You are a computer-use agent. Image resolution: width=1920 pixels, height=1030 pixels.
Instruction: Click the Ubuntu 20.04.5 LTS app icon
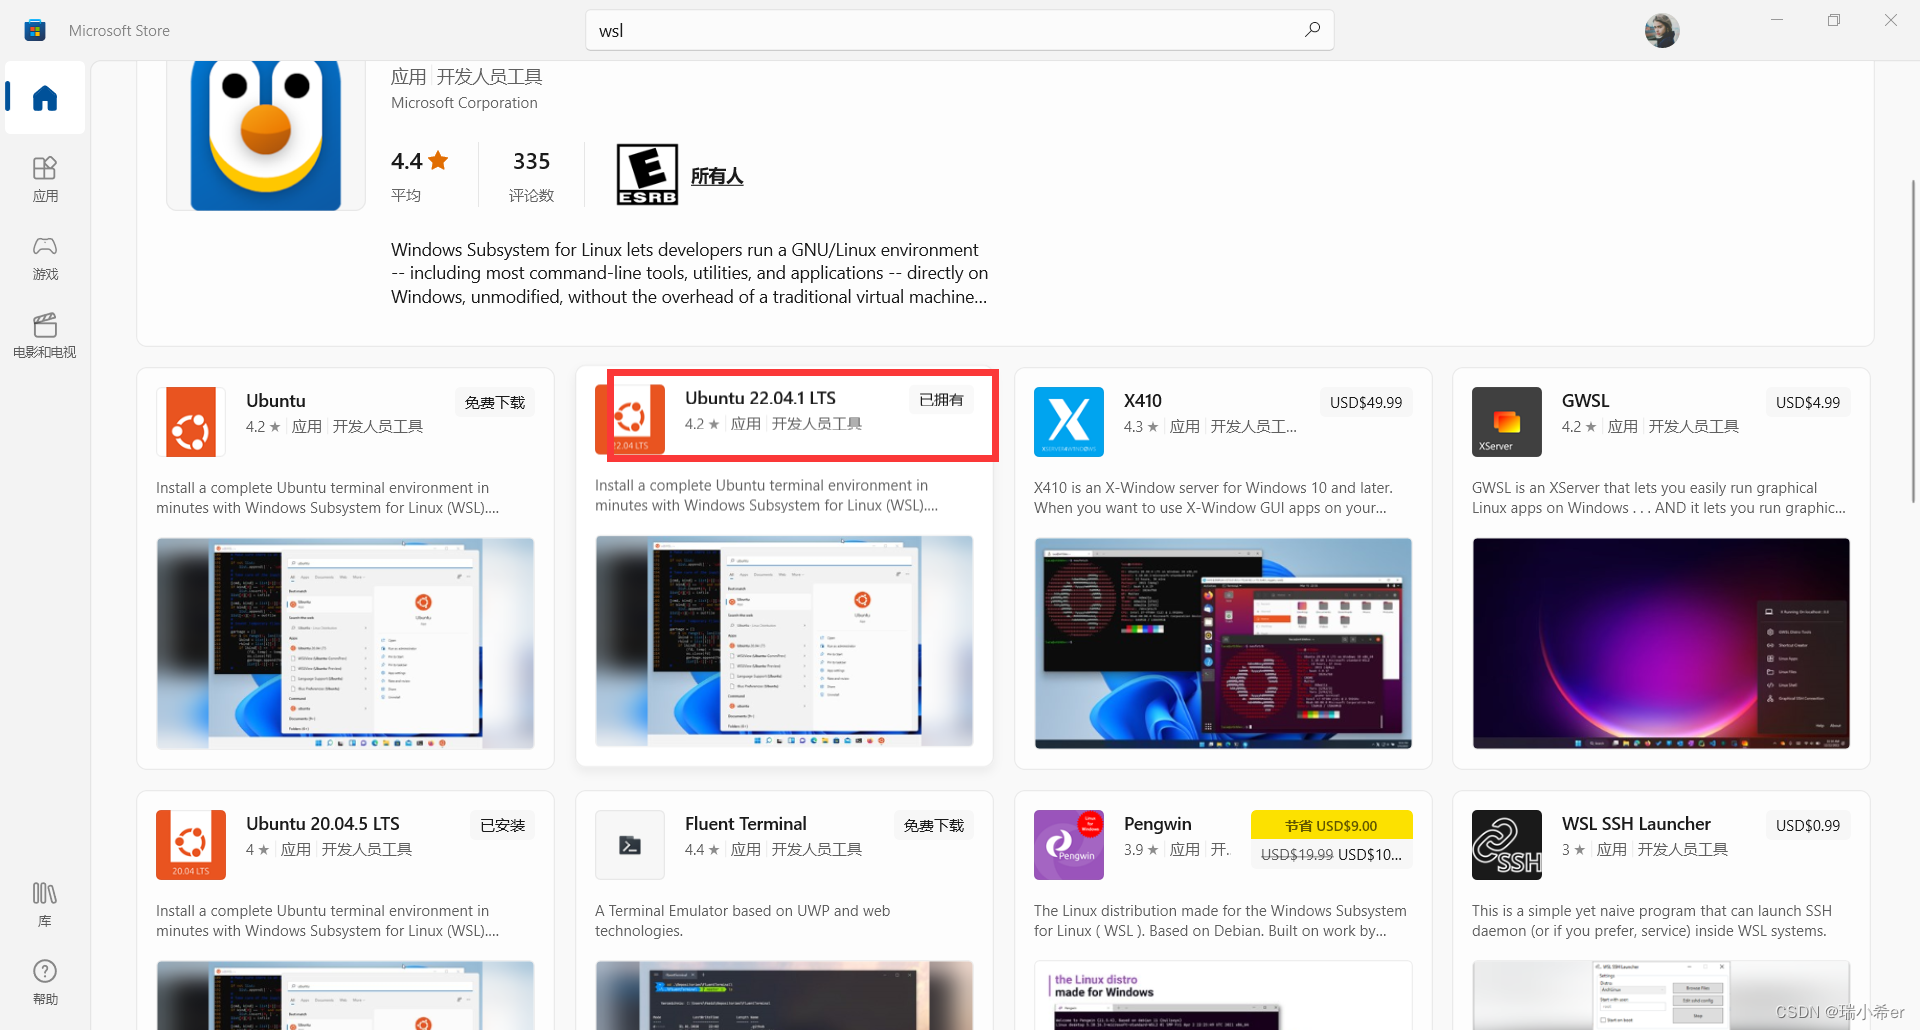[x=191, y=845]
